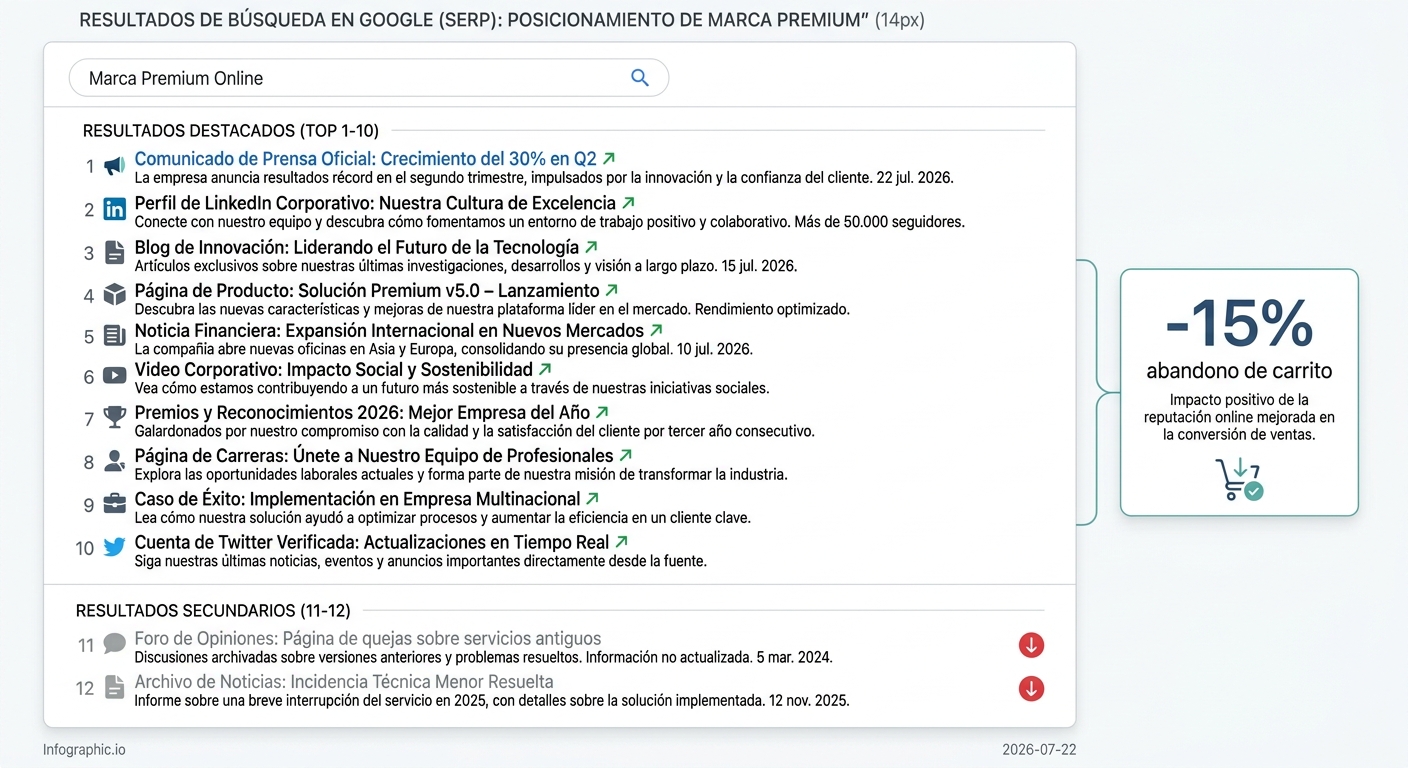Open Cuenta de Twitter Verificada result
Image resolution: width=1408 pixels, height=768 pixels.
point(372,542)
